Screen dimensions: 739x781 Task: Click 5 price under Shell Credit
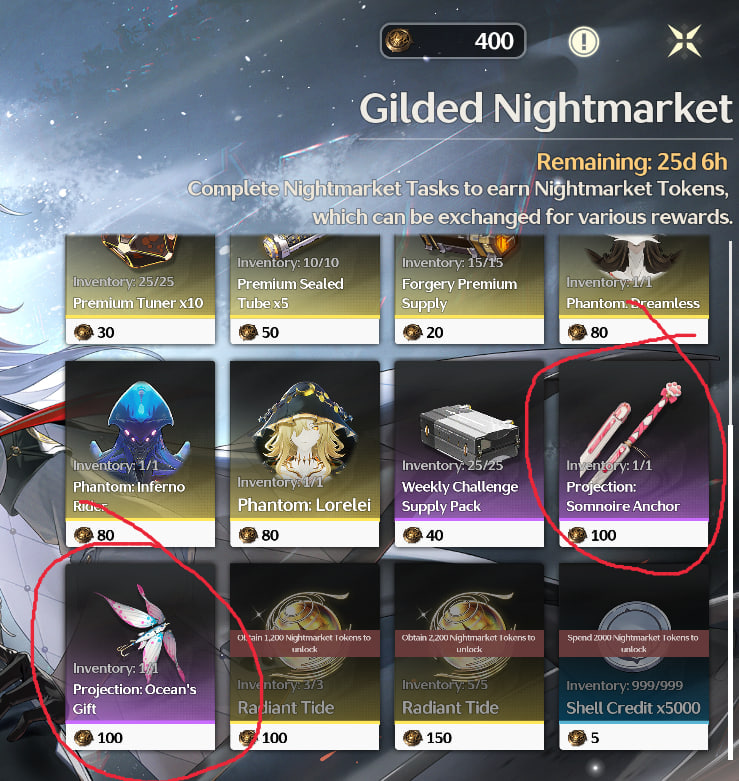point(595,738)
